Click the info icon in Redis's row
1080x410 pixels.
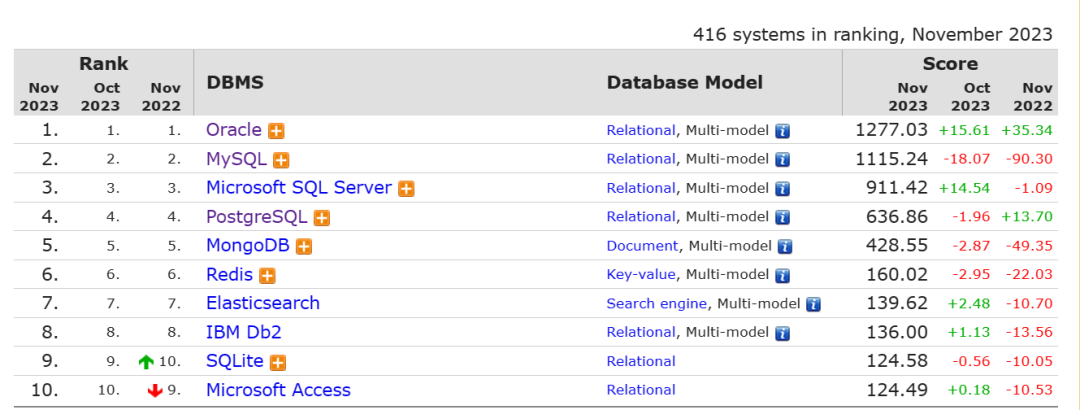click(782, 276)
